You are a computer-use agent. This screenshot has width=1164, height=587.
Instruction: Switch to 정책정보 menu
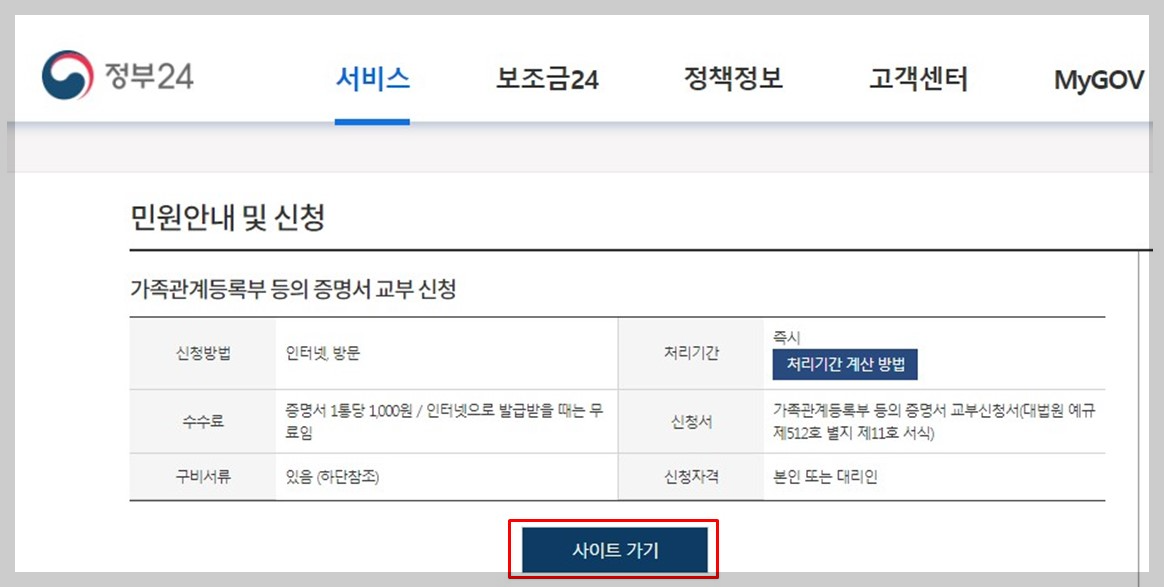pos(732,78)
